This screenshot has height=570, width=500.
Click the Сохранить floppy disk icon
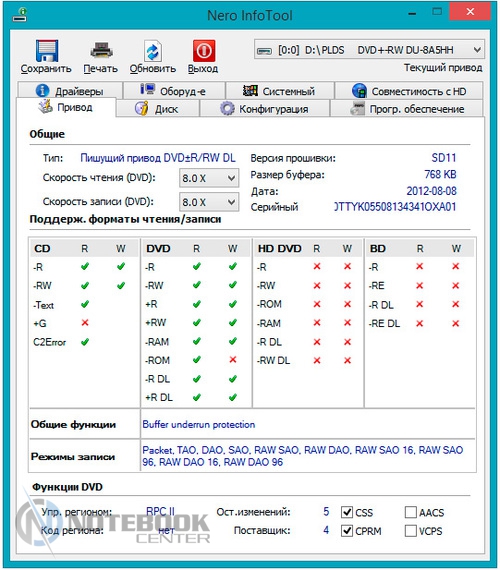point(47,51)
